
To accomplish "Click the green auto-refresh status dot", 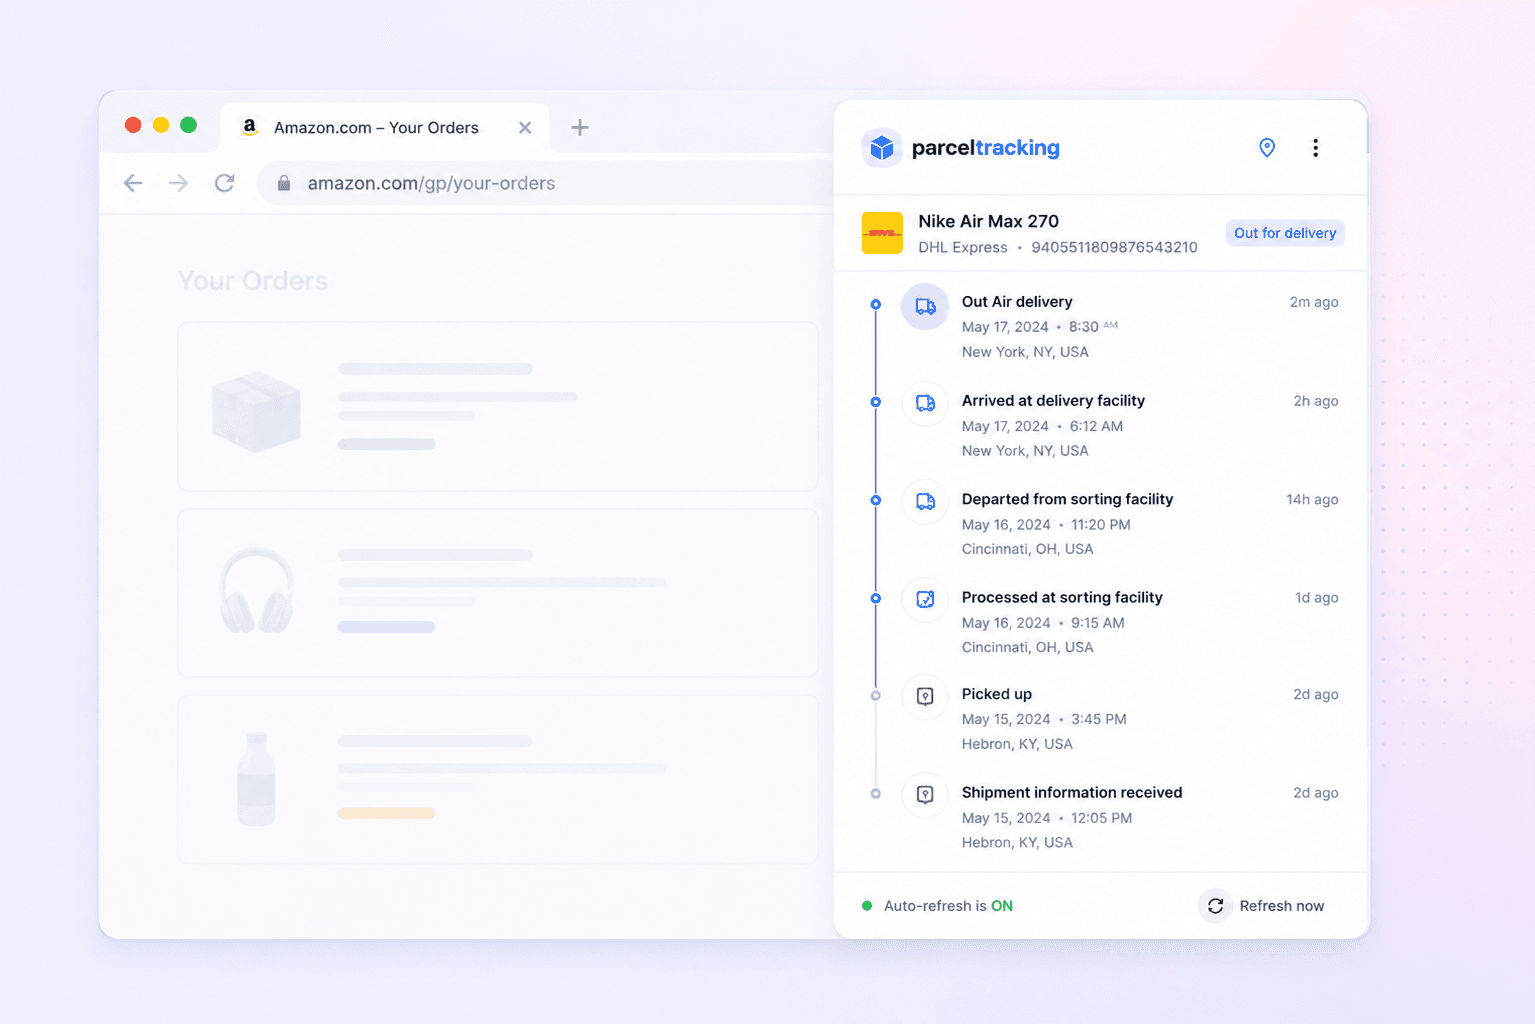I will 867,906.
